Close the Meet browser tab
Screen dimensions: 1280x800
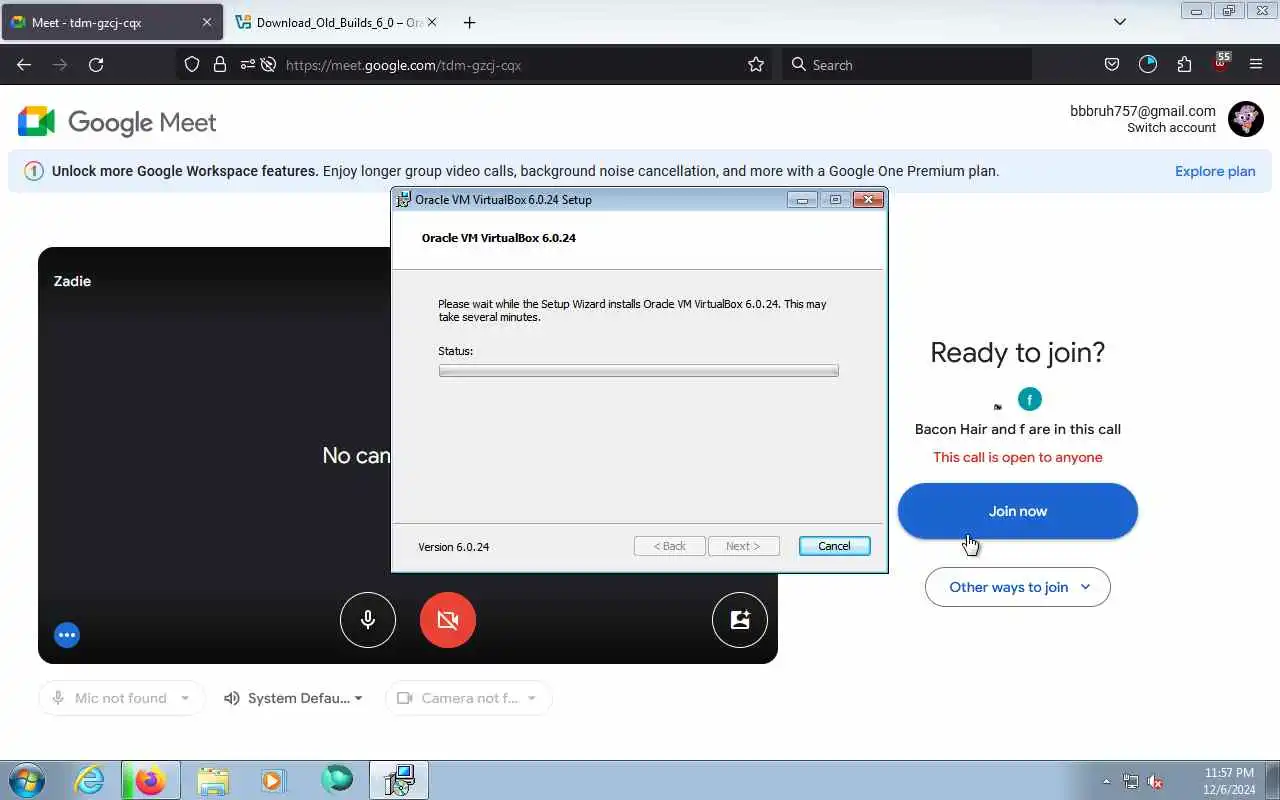207,22
